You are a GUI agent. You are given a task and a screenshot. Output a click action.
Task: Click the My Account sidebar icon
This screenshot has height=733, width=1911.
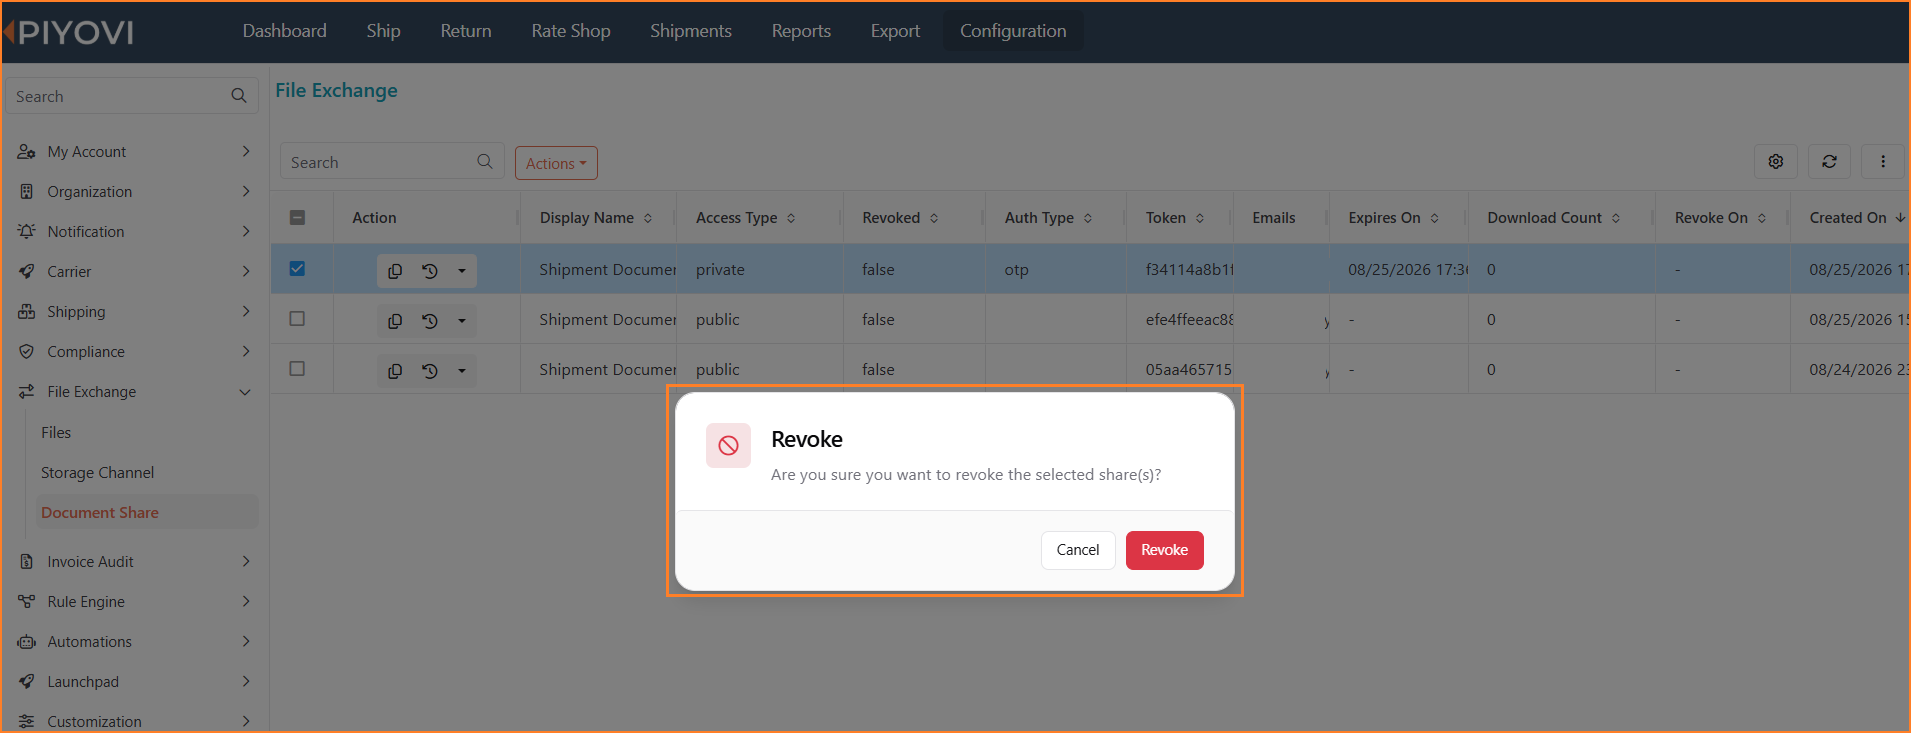click(26, 152)
